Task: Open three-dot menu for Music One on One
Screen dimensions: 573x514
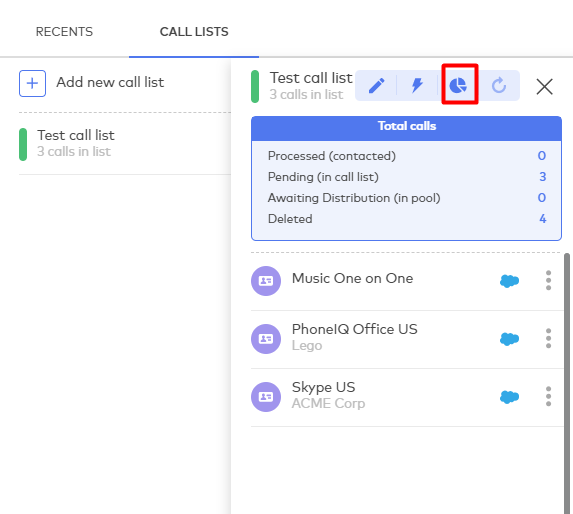Action: click(x=548, y=280)
